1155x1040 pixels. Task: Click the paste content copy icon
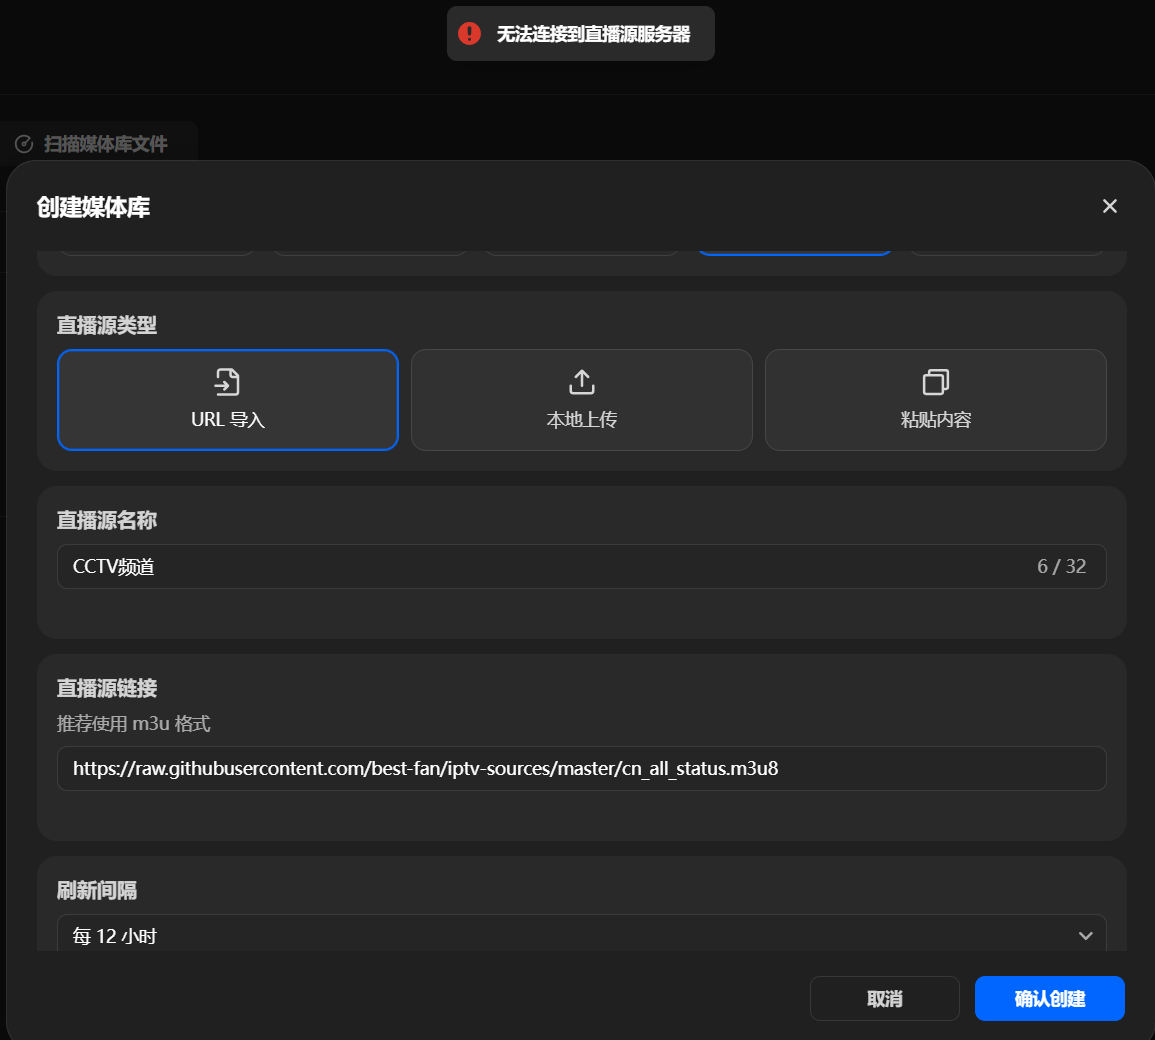(935, 382)
